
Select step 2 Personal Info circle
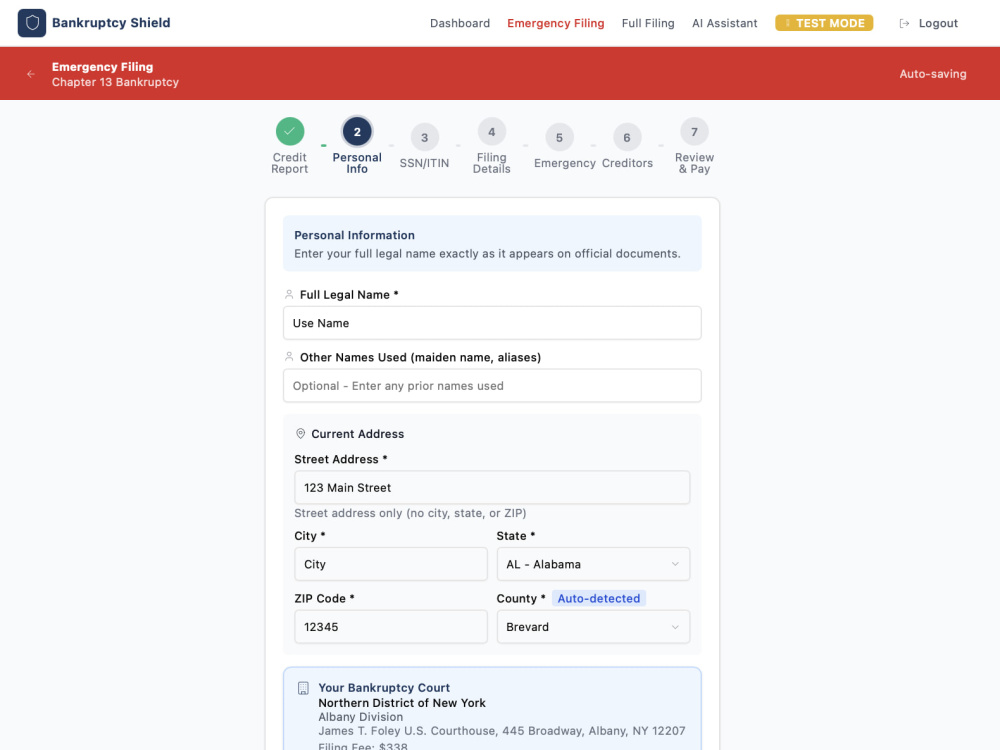click(357, 131)
